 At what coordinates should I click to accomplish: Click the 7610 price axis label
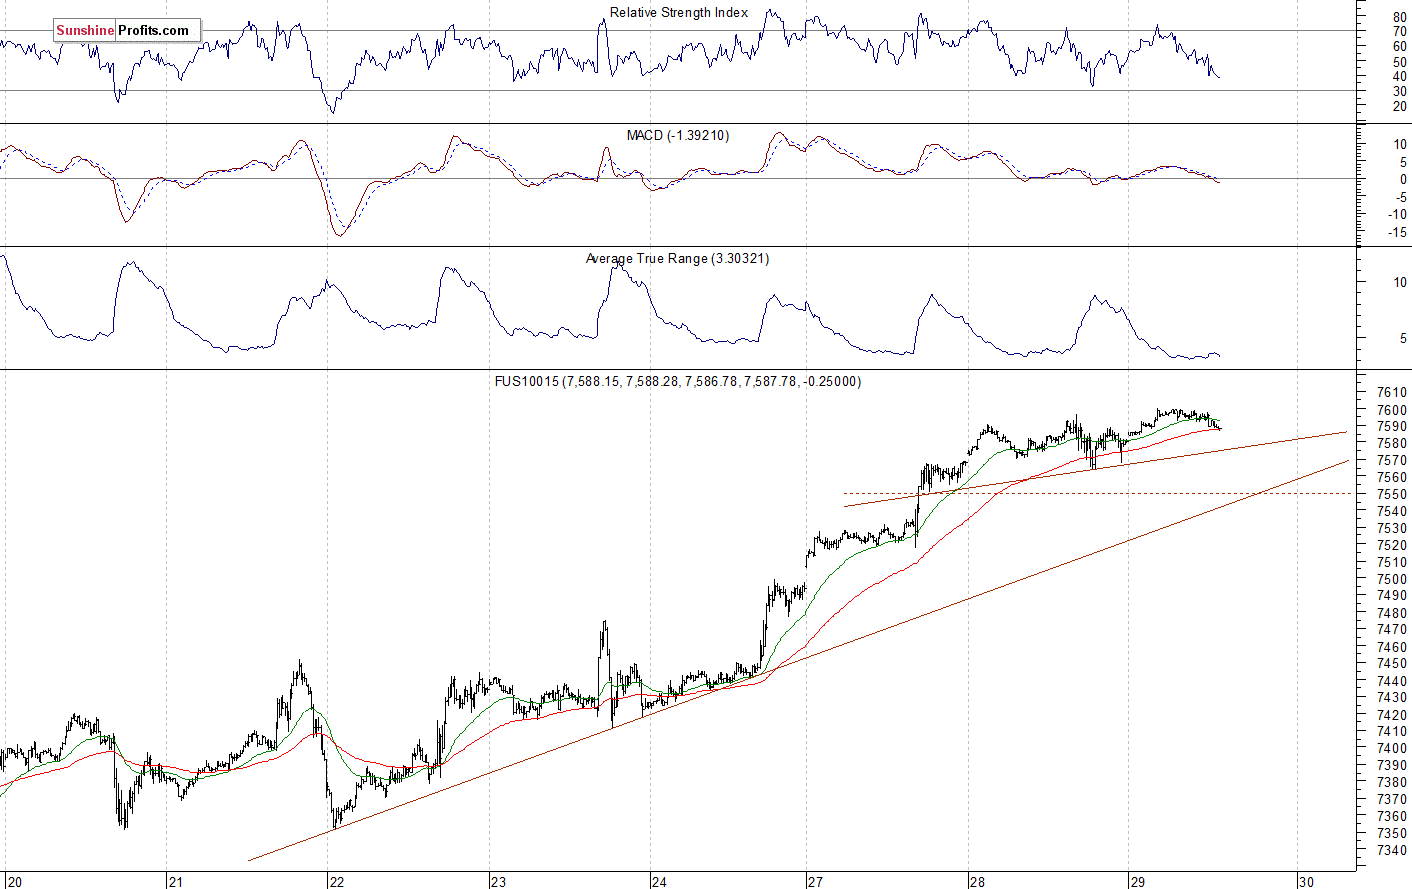[1391, 392]
